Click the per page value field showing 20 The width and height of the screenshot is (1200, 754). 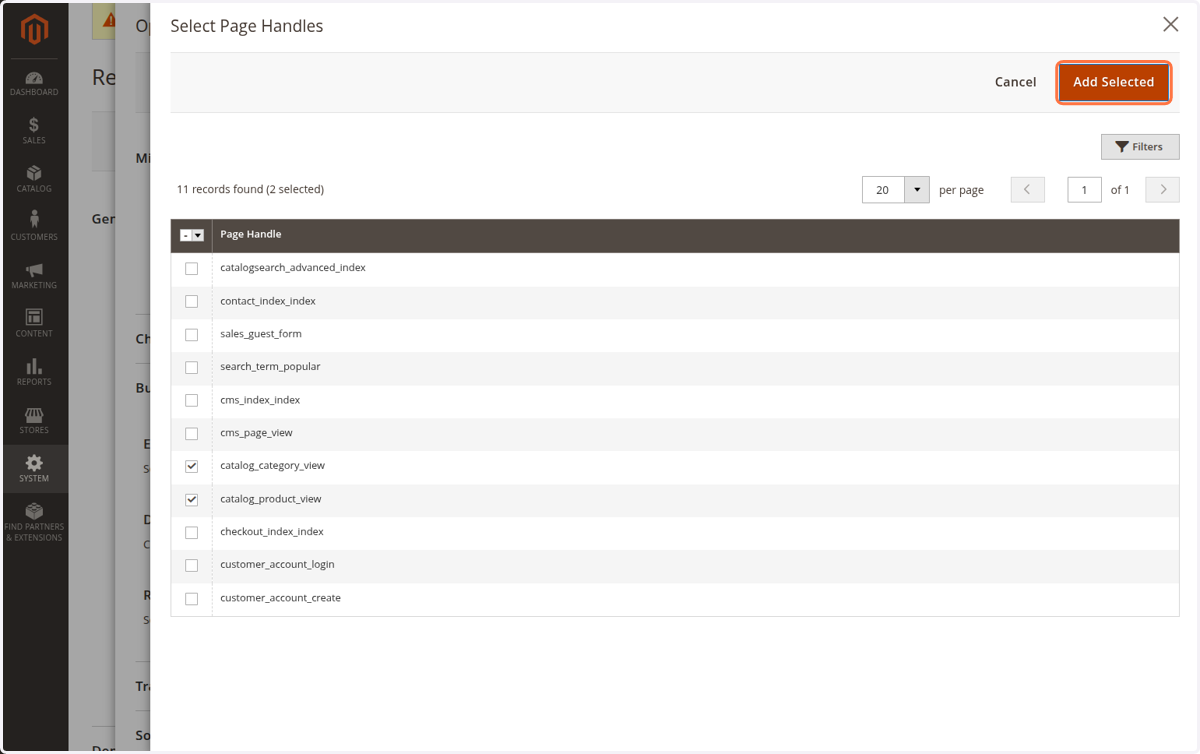pos(883,189)
